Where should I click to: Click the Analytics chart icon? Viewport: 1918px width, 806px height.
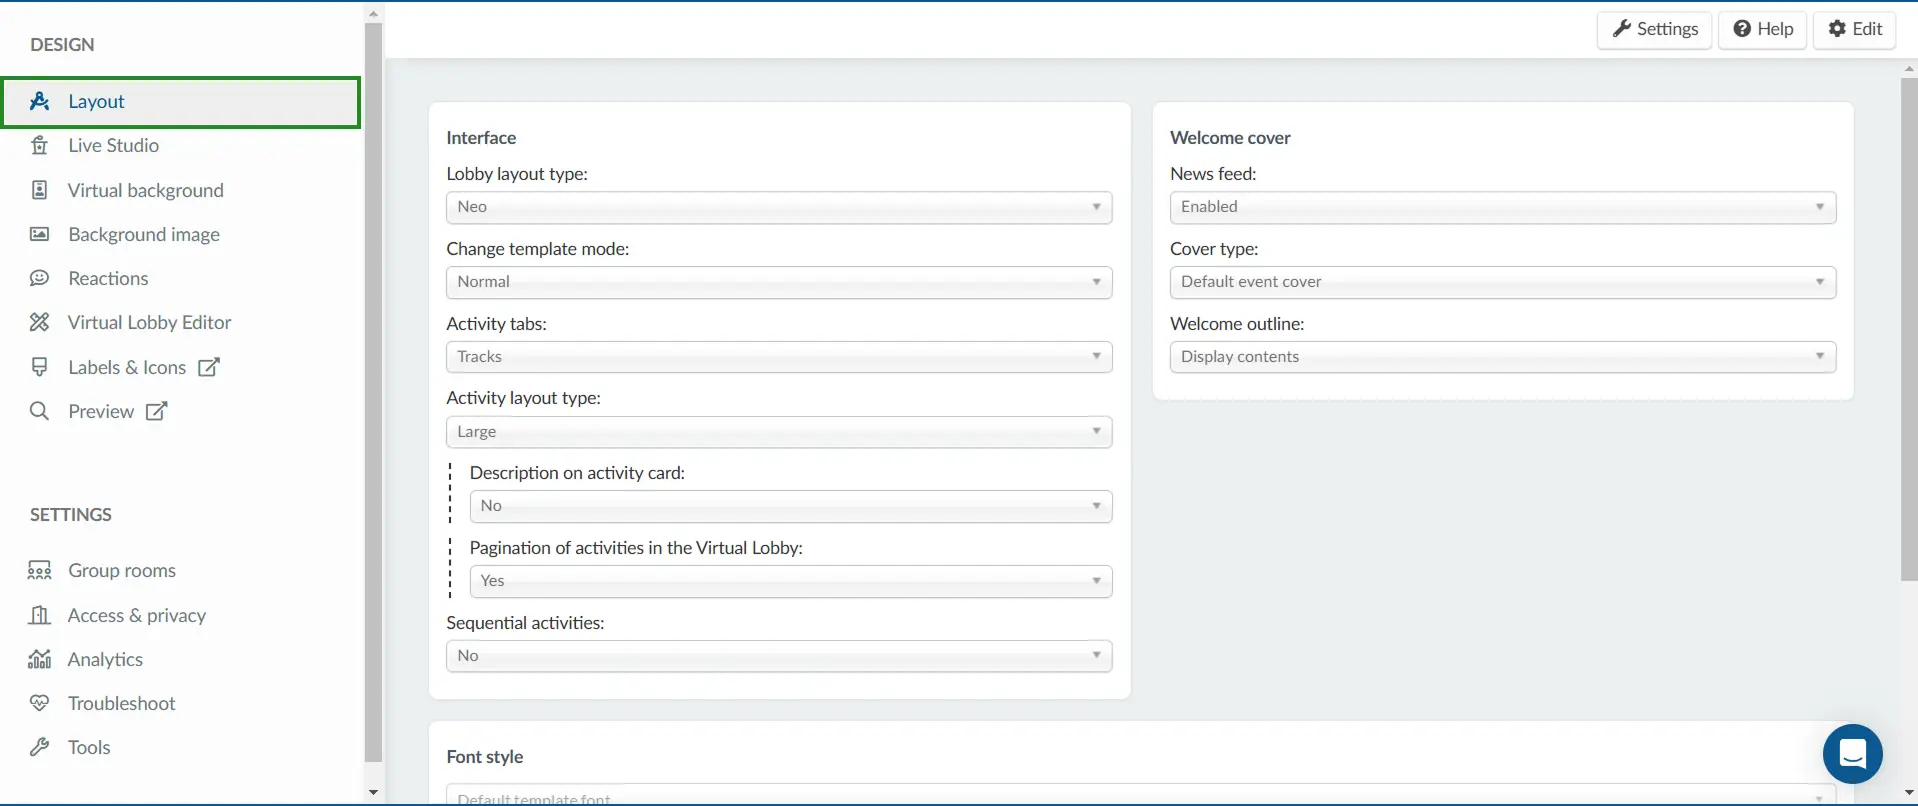pos(40,659)
